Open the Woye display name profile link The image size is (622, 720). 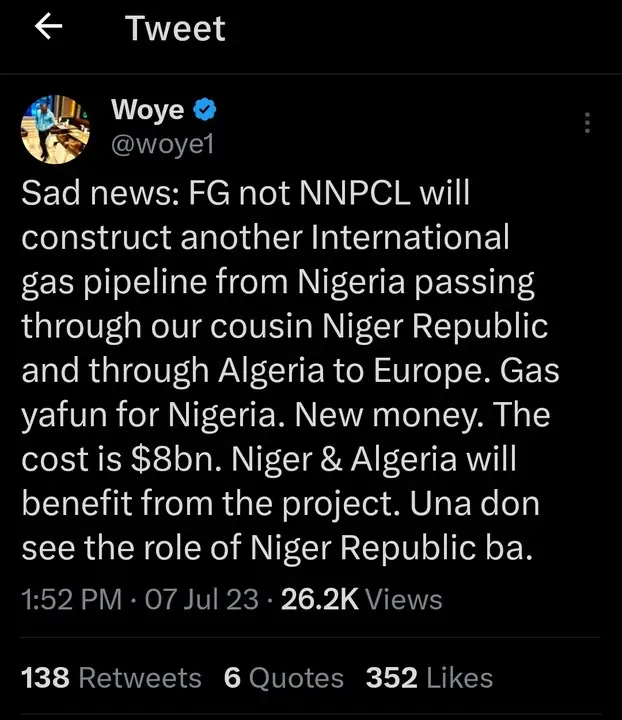click(147, 109)
